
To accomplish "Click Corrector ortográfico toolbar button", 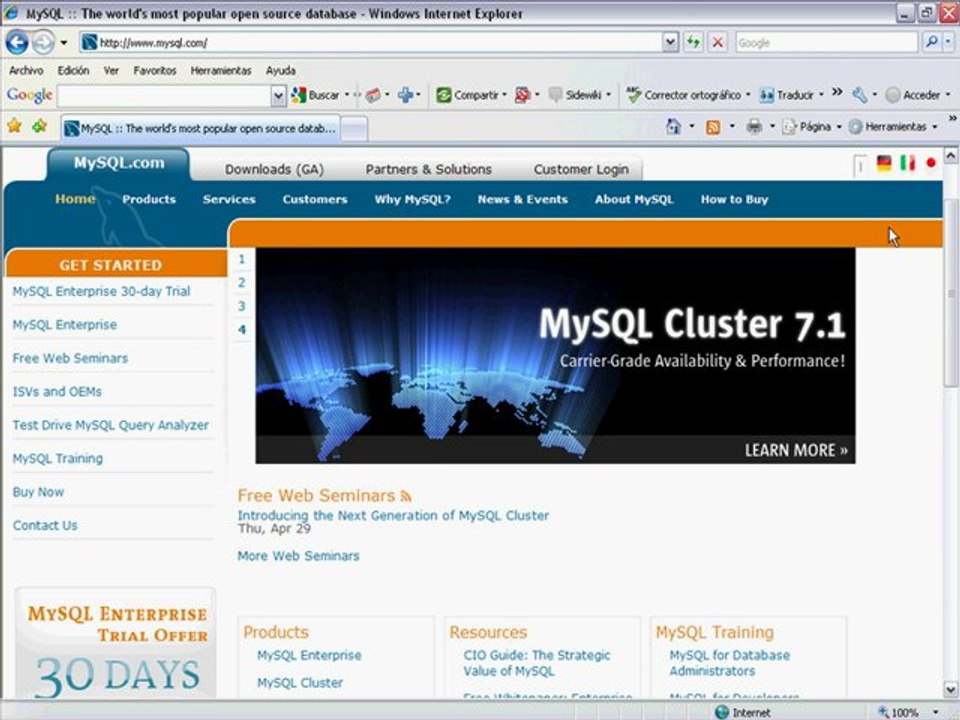I will [684, 95].
